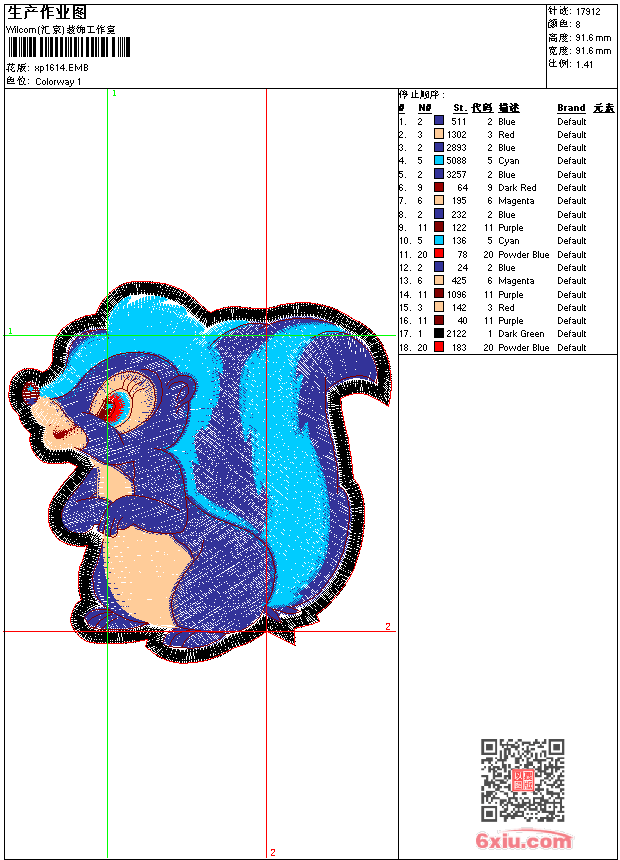Click 'Default' brand in the Dark Green row
This screenshot has width=620, height=860.
[571, 333]
